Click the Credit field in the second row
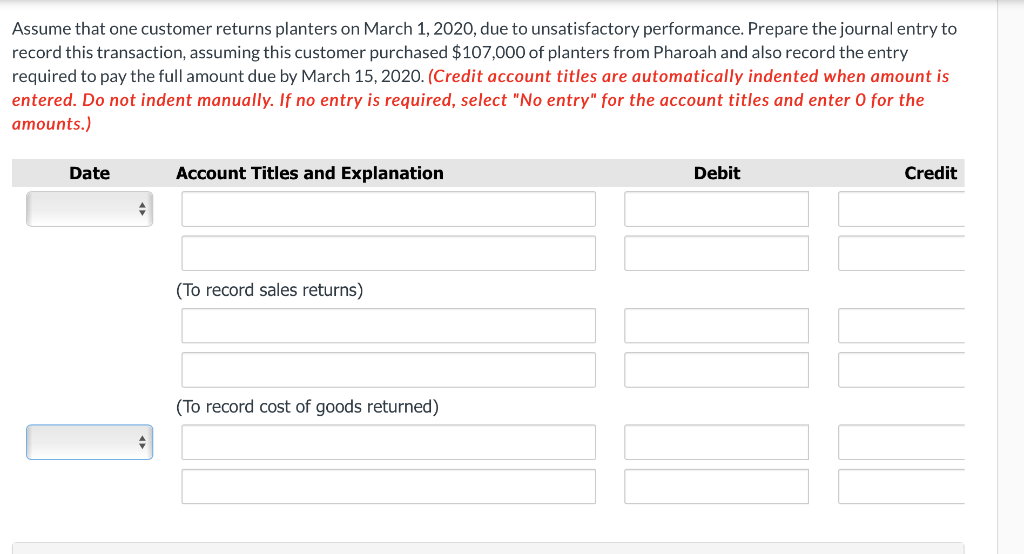Image resolution: width=1024 pixels, height=554 pixels. (x=901, y=253)
